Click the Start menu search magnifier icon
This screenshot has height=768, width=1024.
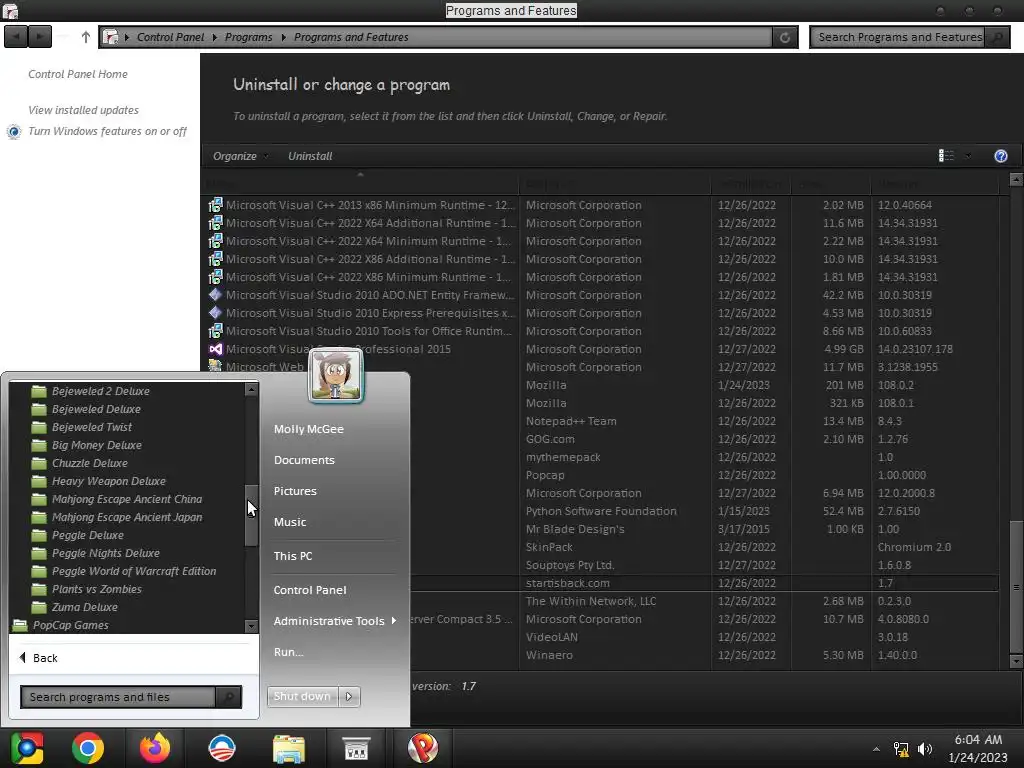click(228, 697)
